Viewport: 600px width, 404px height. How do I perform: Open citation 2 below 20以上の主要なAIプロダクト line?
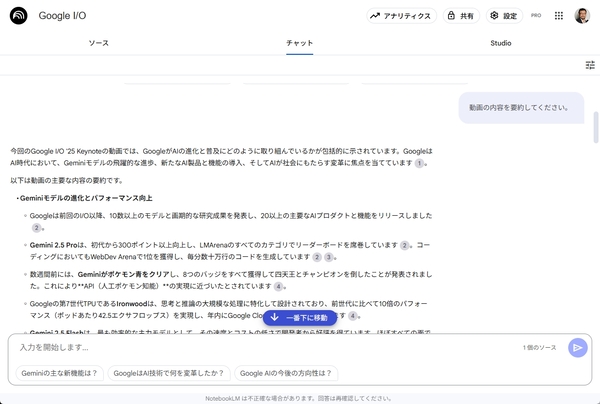(x=36, y=228)
